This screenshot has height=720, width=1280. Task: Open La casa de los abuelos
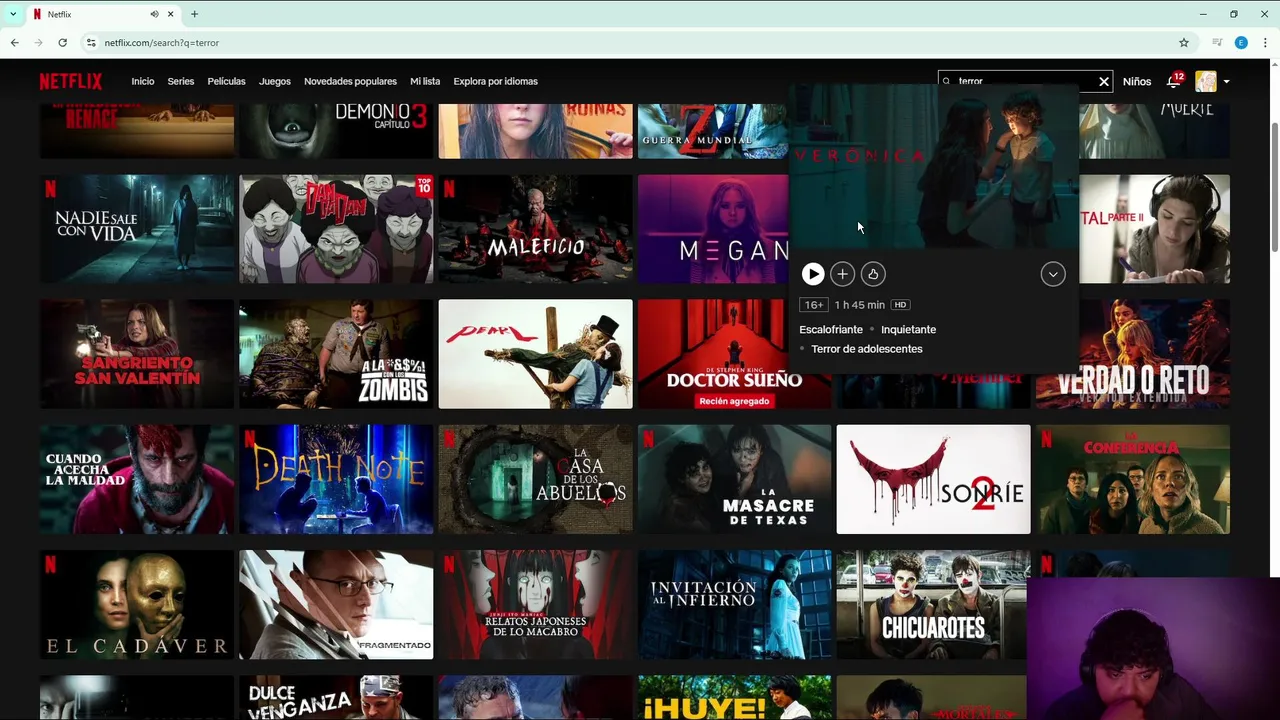click(536, 479)
